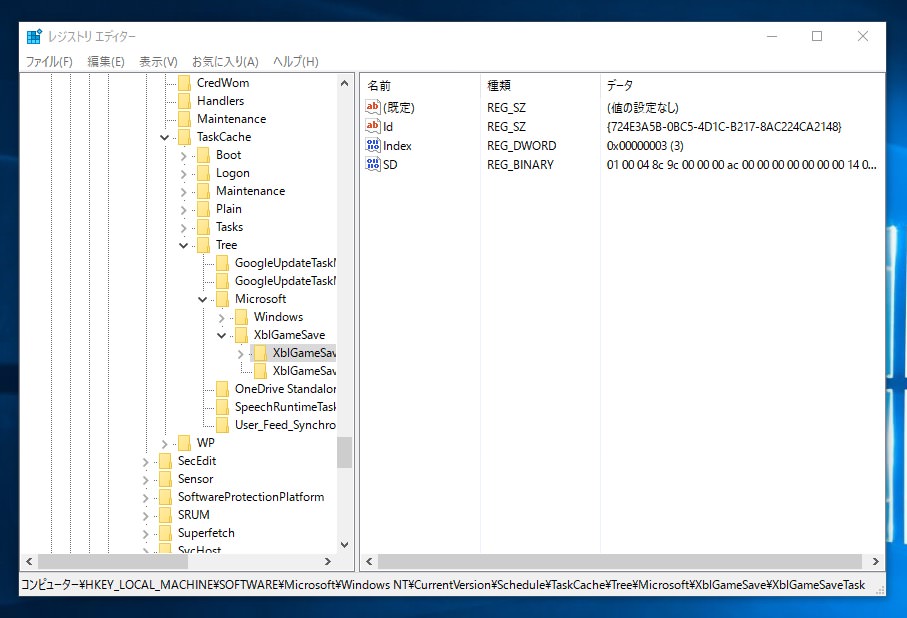The width and height of the screenshot is (907, 618).
Task: Select the 0x00000003 (3) data cell
Action: pyautogui.click(x=645, y=145)
